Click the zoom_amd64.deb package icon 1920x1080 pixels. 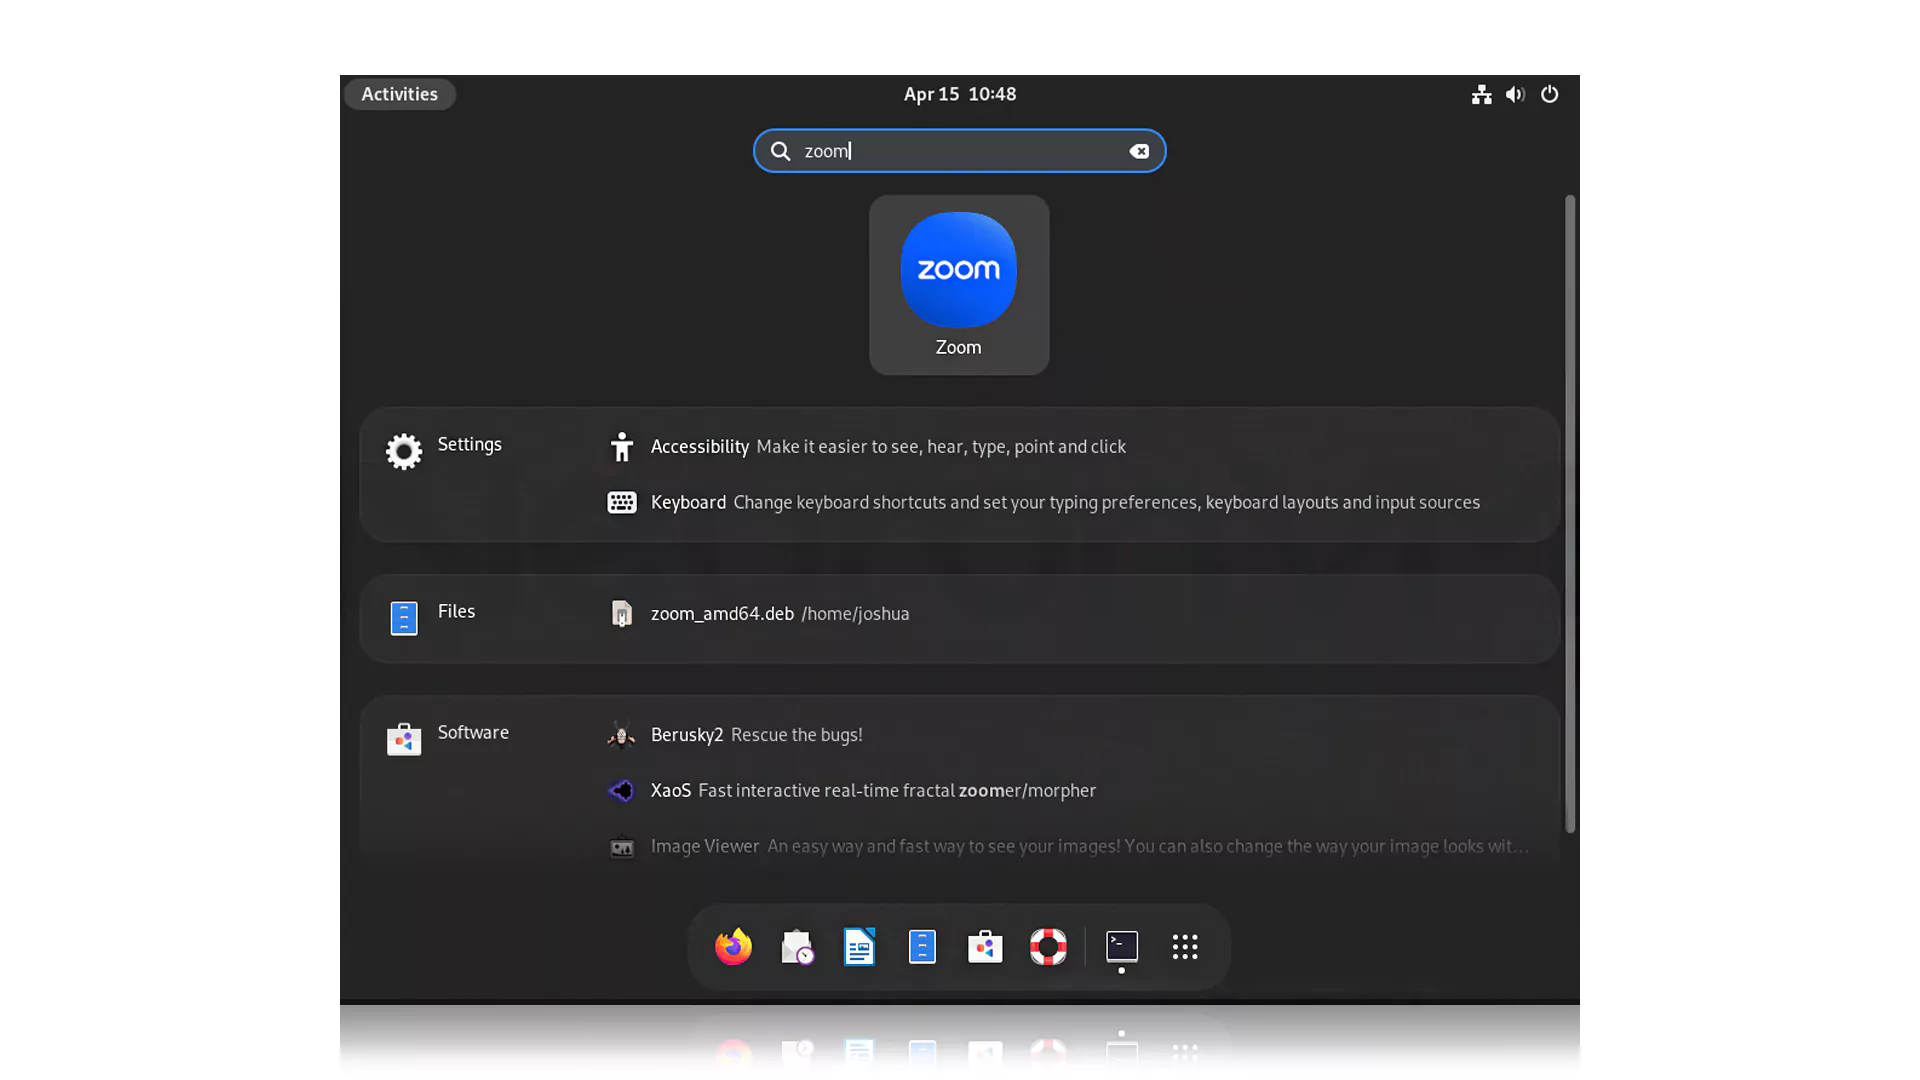[x=621, y=613]
